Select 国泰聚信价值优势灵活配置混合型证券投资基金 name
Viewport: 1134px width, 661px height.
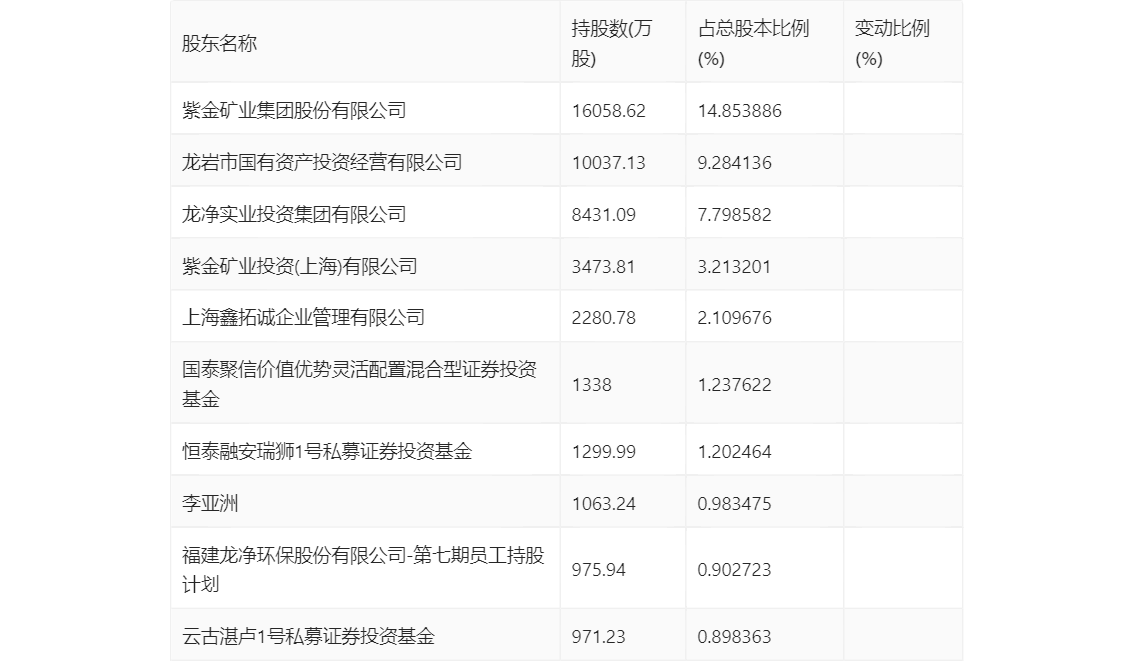[x=359, y=384]
